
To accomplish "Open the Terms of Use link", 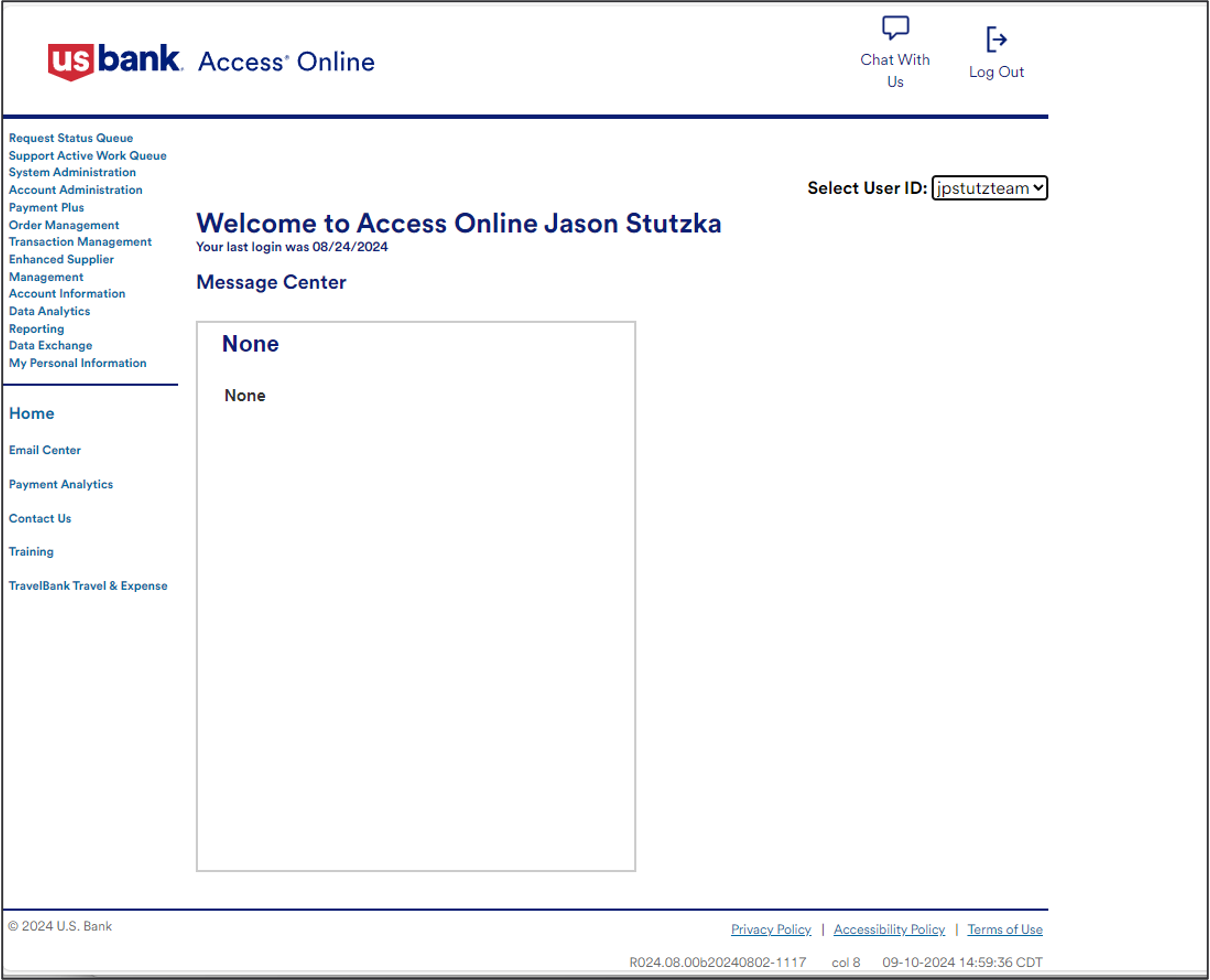I will (1005, 930).
